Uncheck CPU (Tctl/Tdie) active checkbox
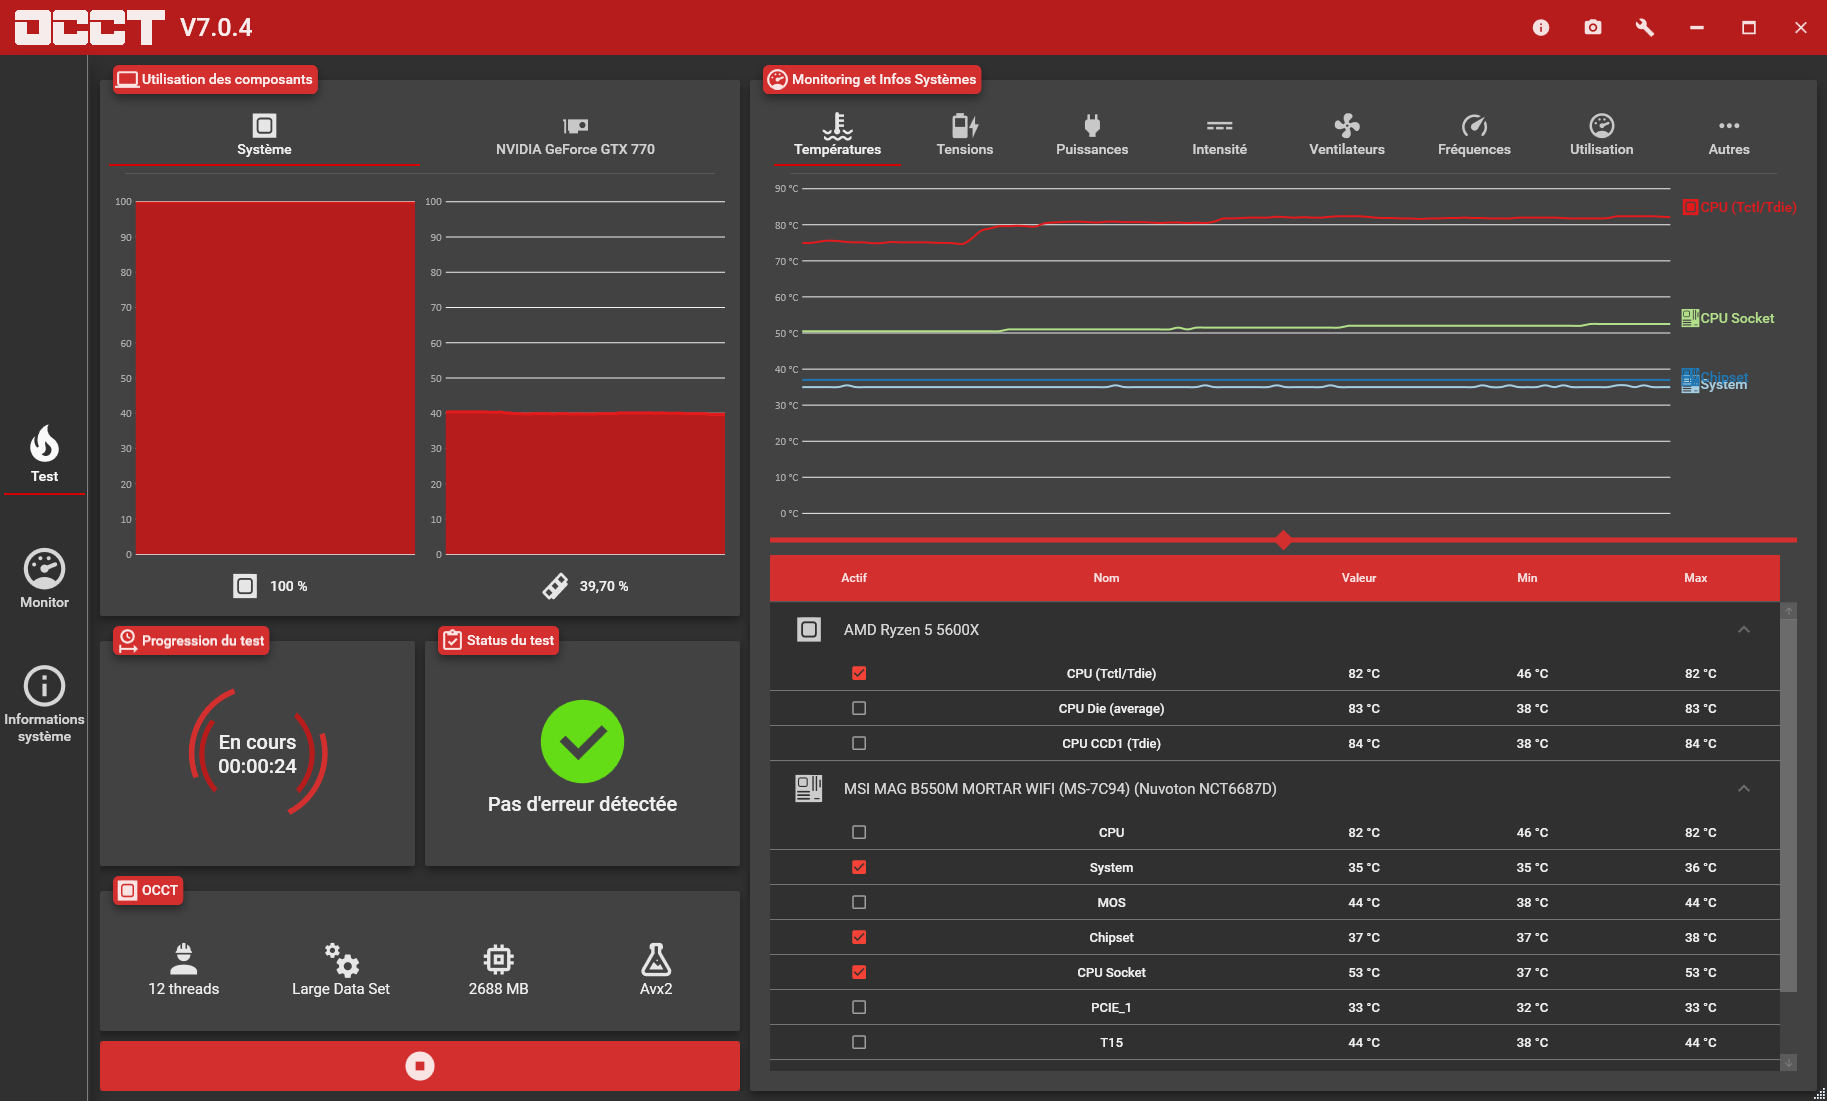Viewport: 1827px width, 1101px height. (x=859, y=673)
